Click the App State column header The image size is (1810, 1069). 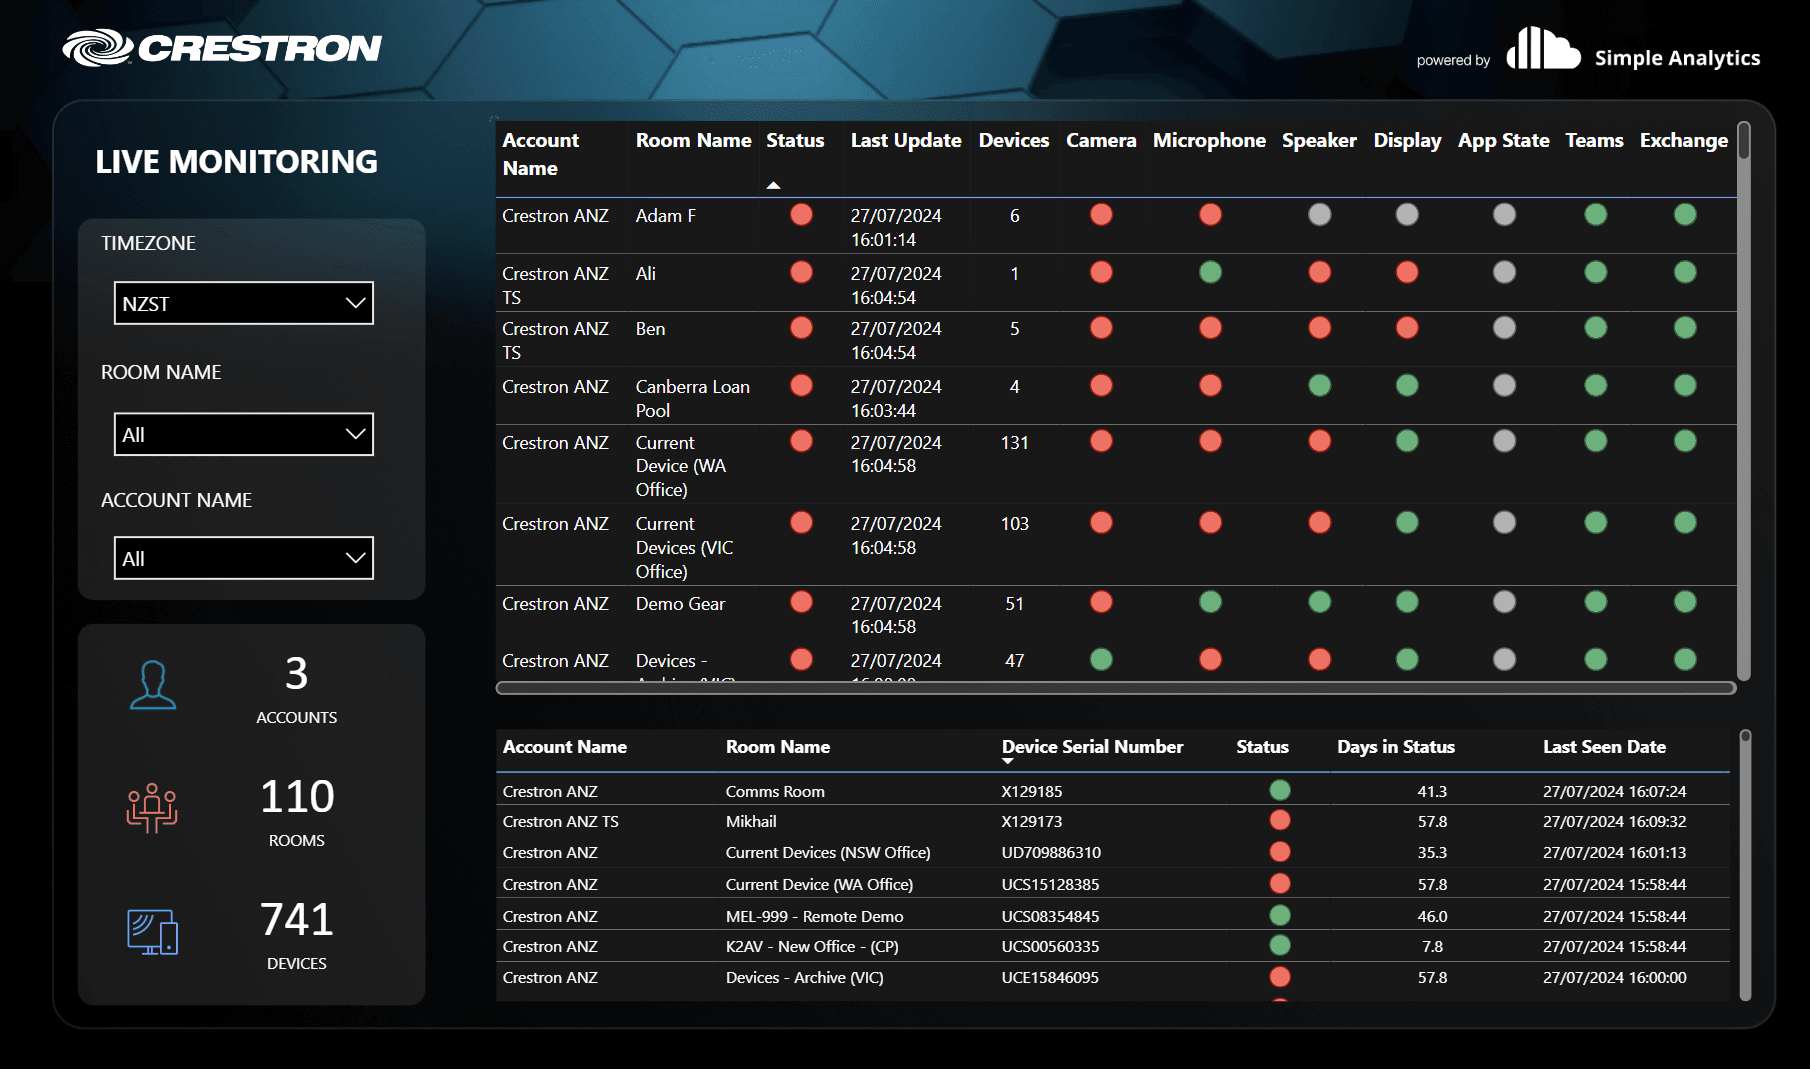pos(1503,140)
